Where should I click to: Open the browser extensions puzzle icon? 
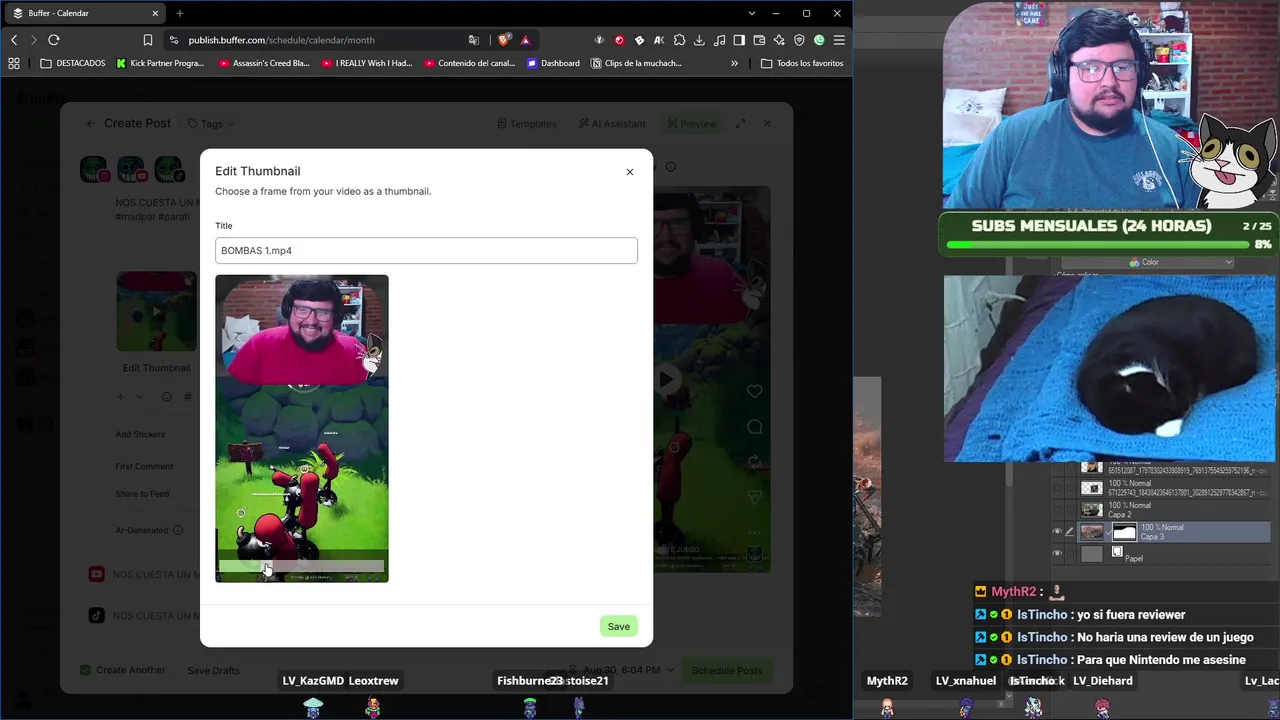coord(679,40)
